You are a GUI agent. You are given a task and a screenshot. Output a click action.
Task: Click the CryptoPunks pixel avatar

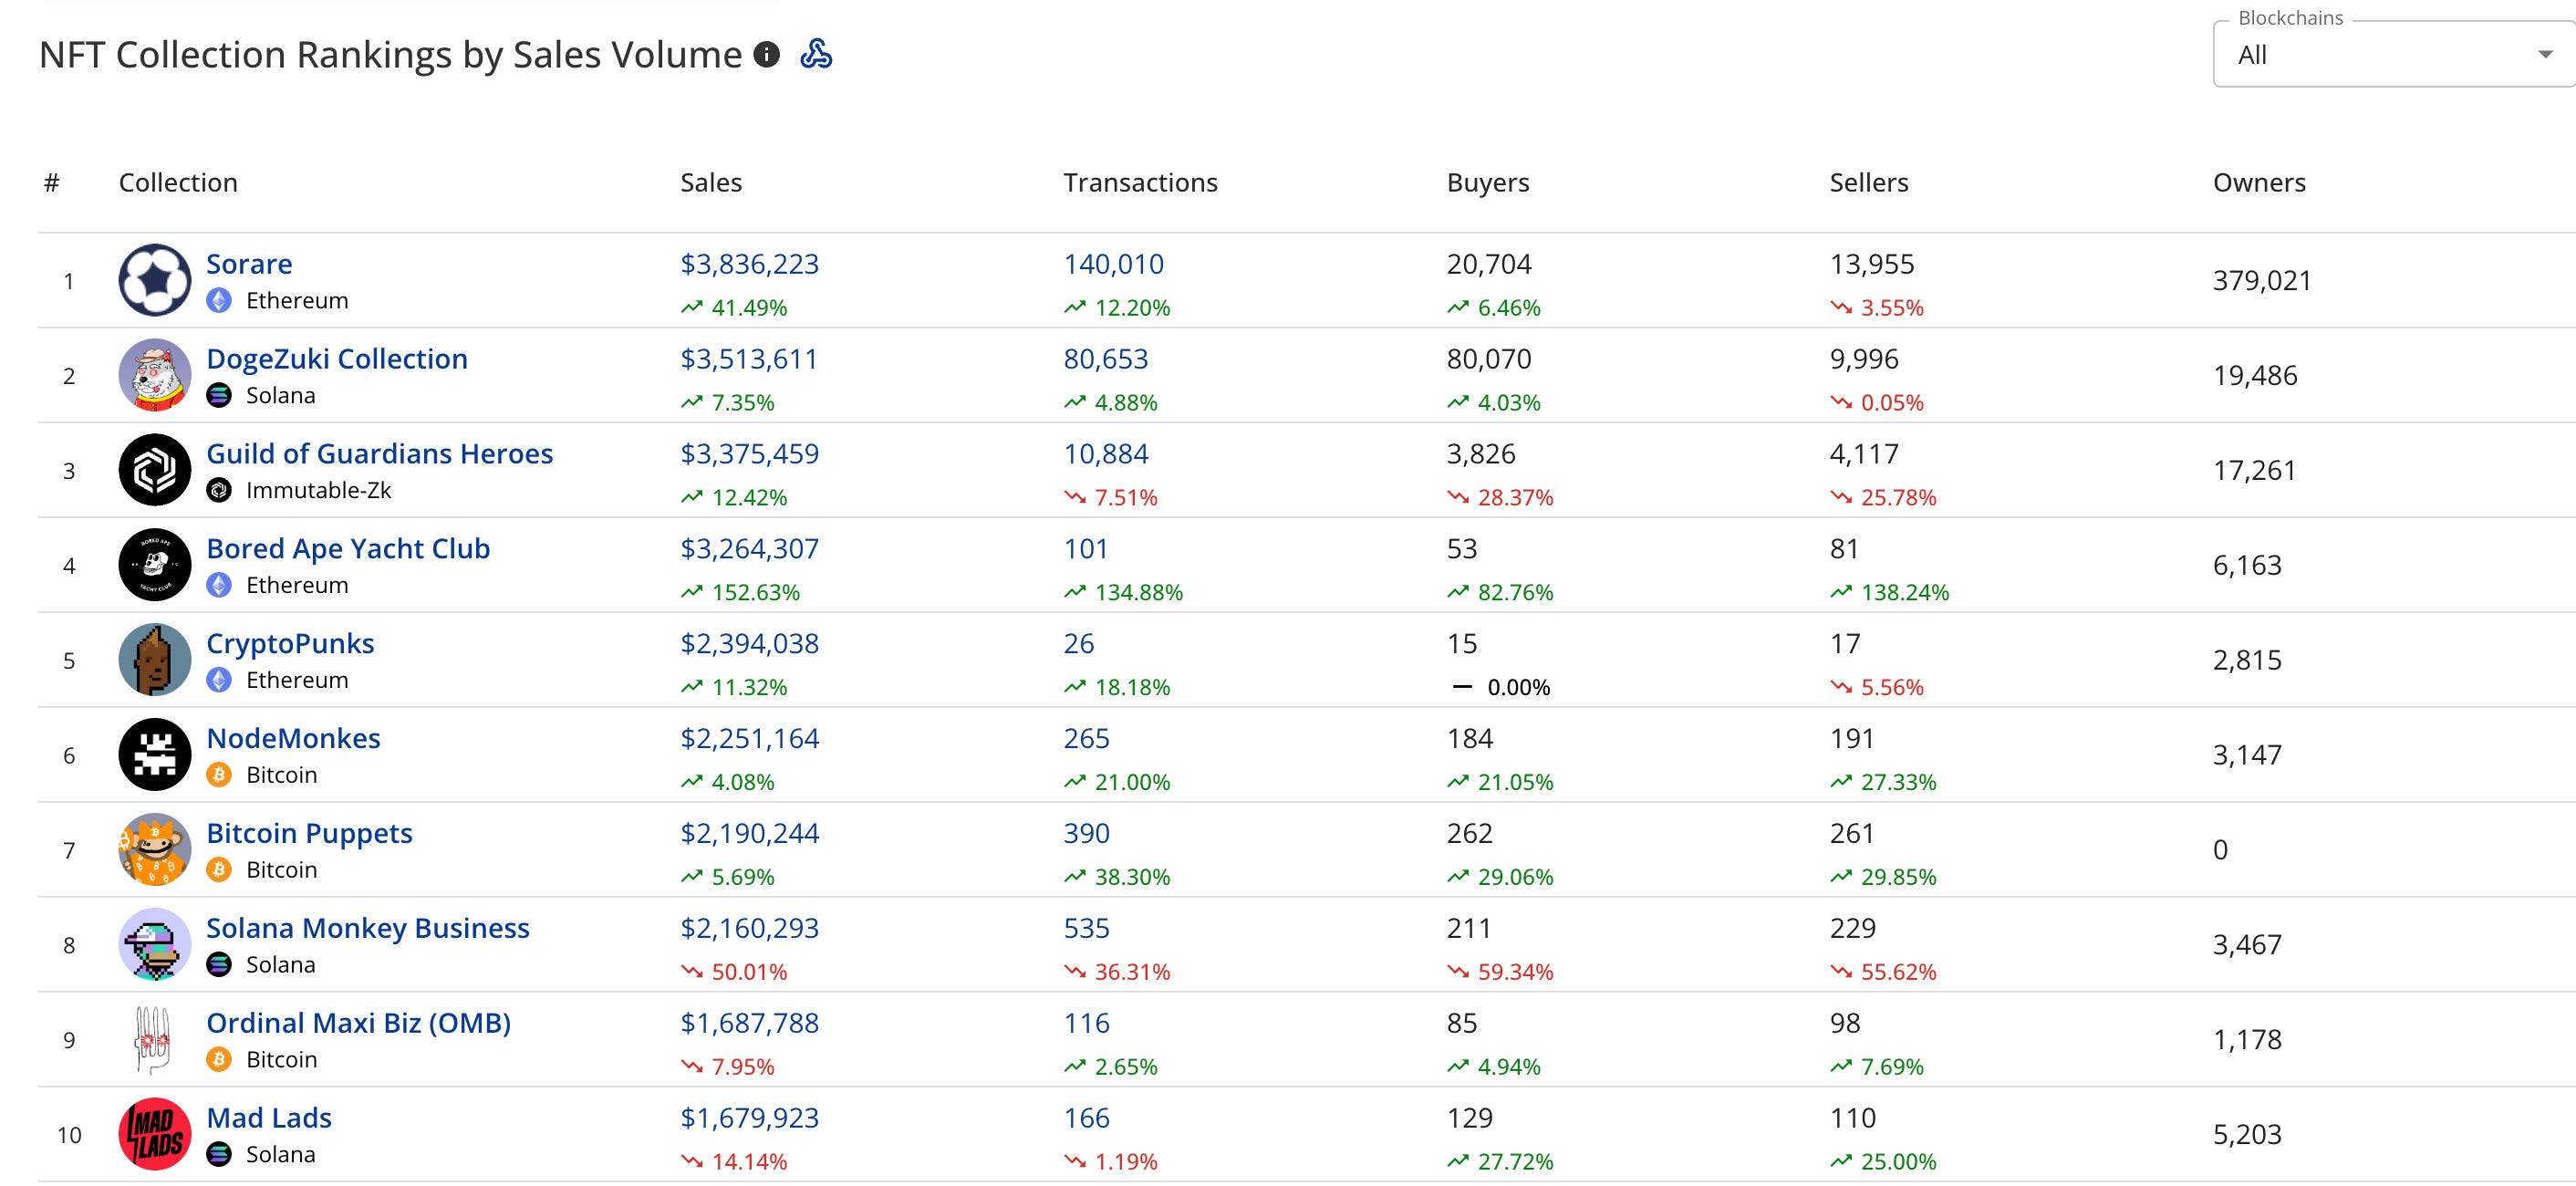154,660
